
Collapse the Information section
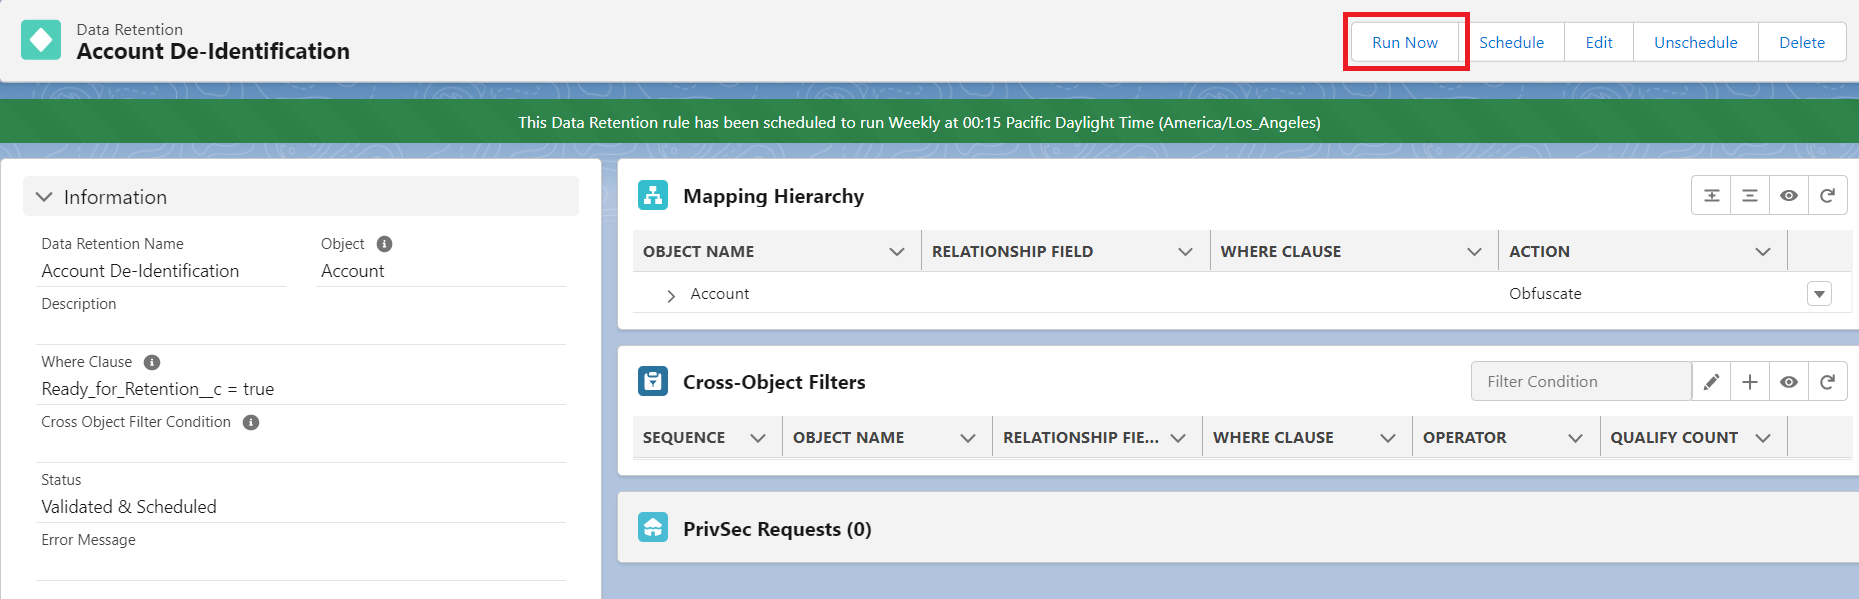coord(44,197)
